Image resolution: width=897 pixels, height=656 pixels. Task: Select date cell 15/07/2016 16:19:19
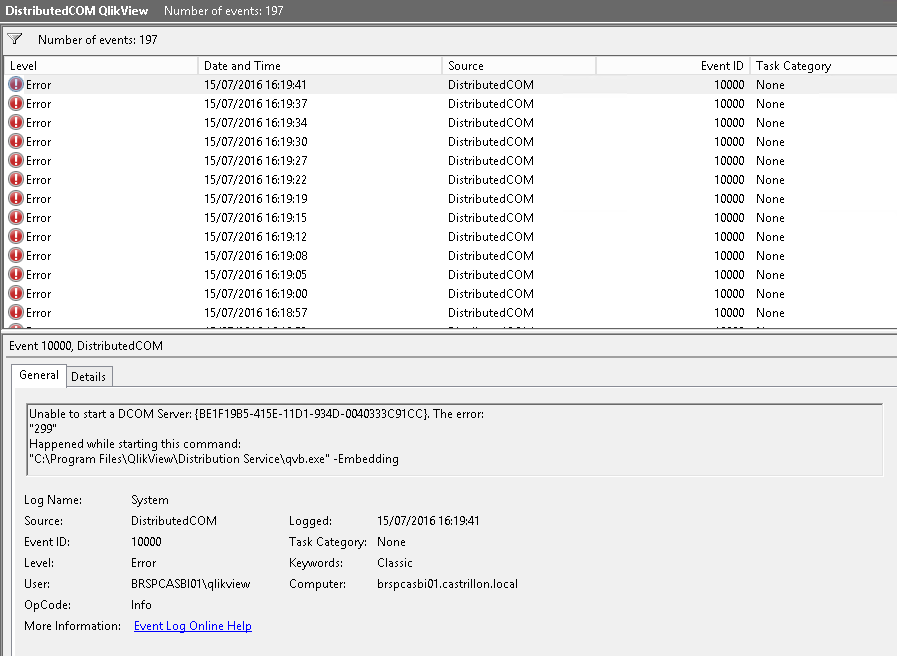point(255,198)
